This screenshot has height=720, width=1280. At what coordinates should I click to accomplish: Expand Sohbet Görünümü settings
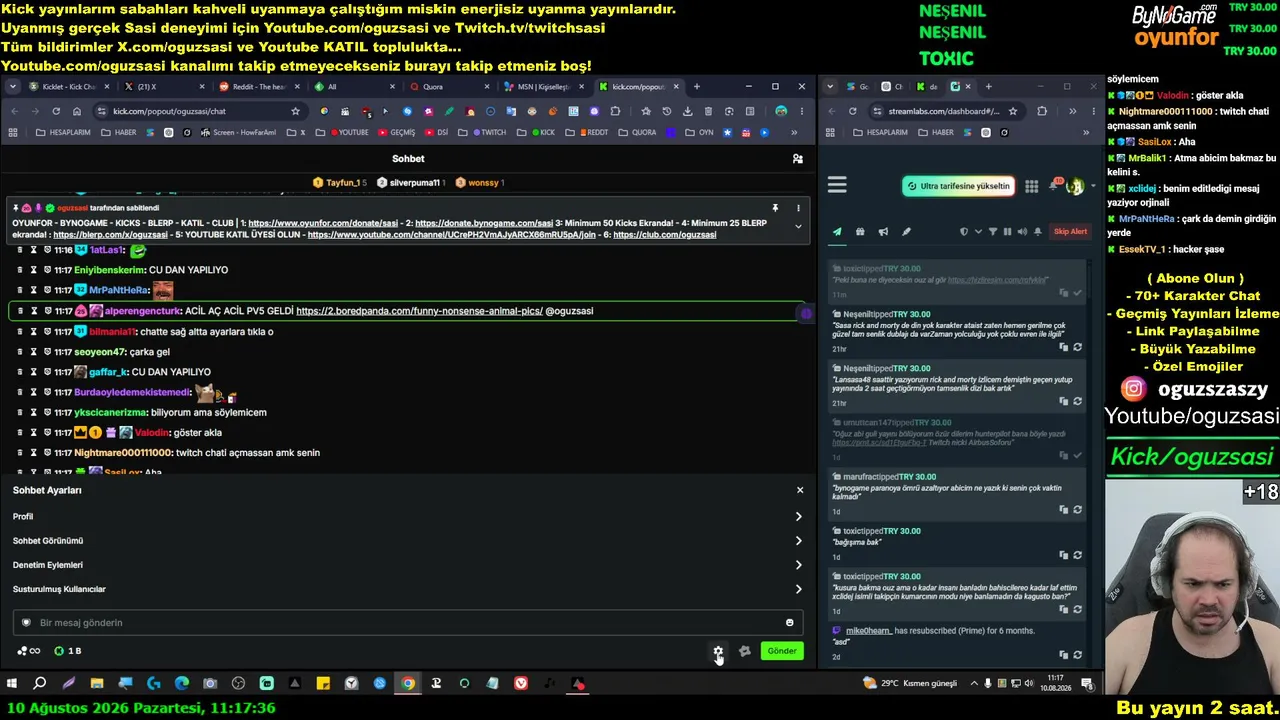coord(407,541)
